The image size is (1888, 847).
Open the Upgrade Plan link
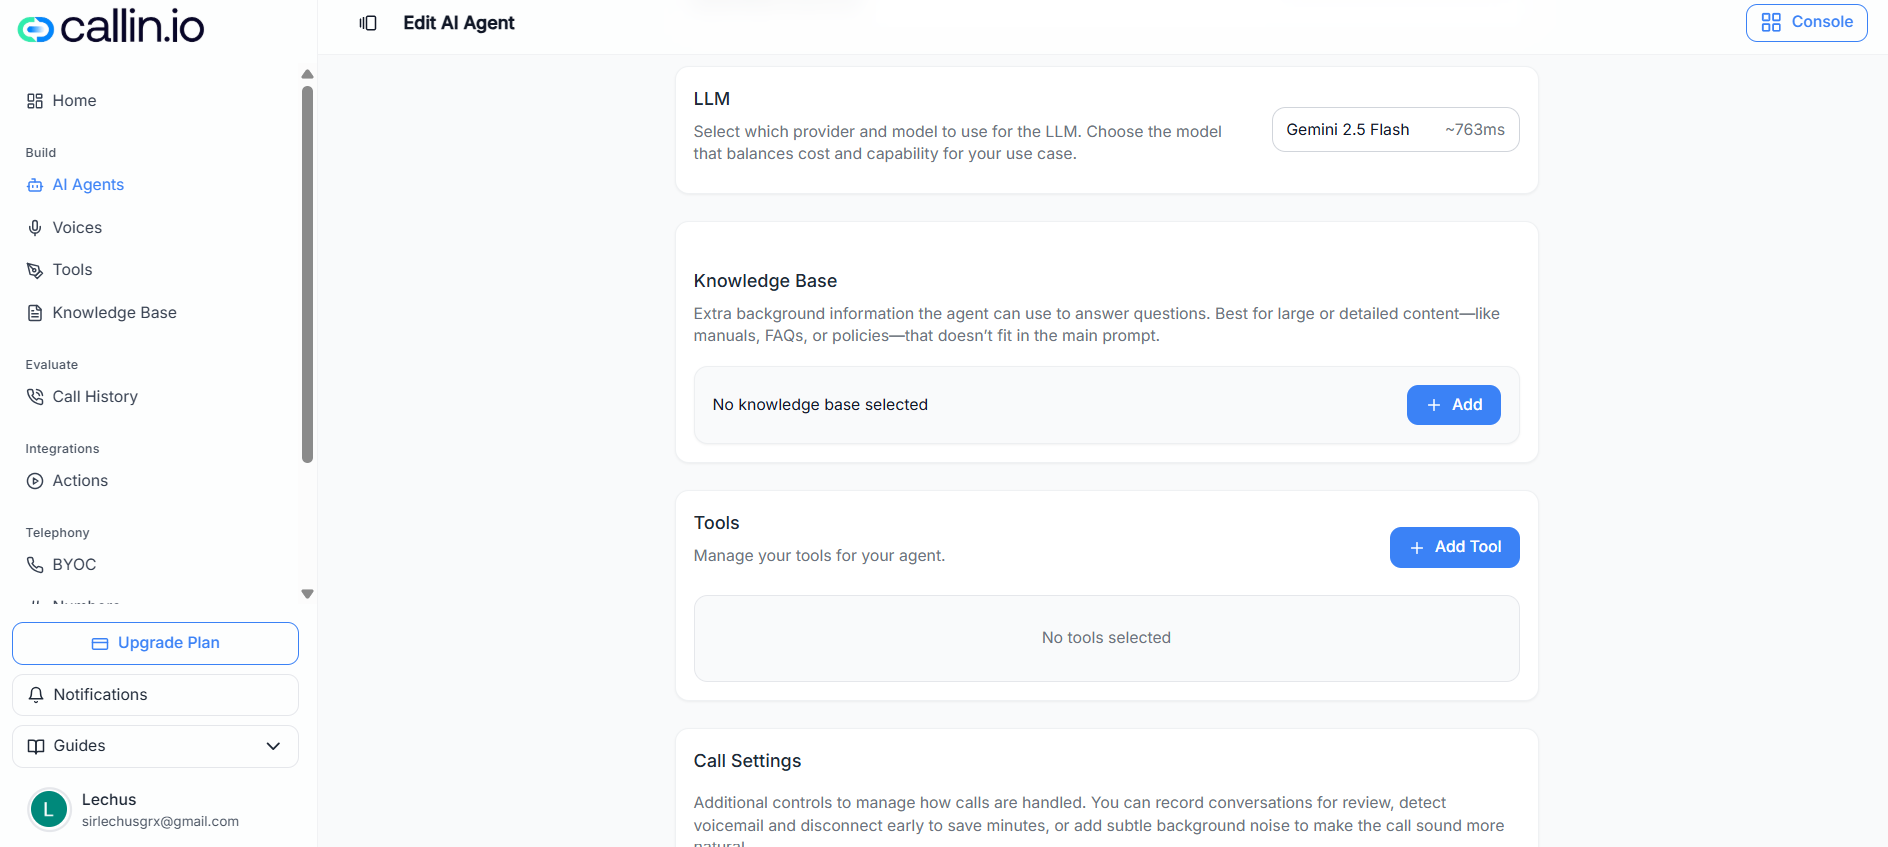point(155,643)
